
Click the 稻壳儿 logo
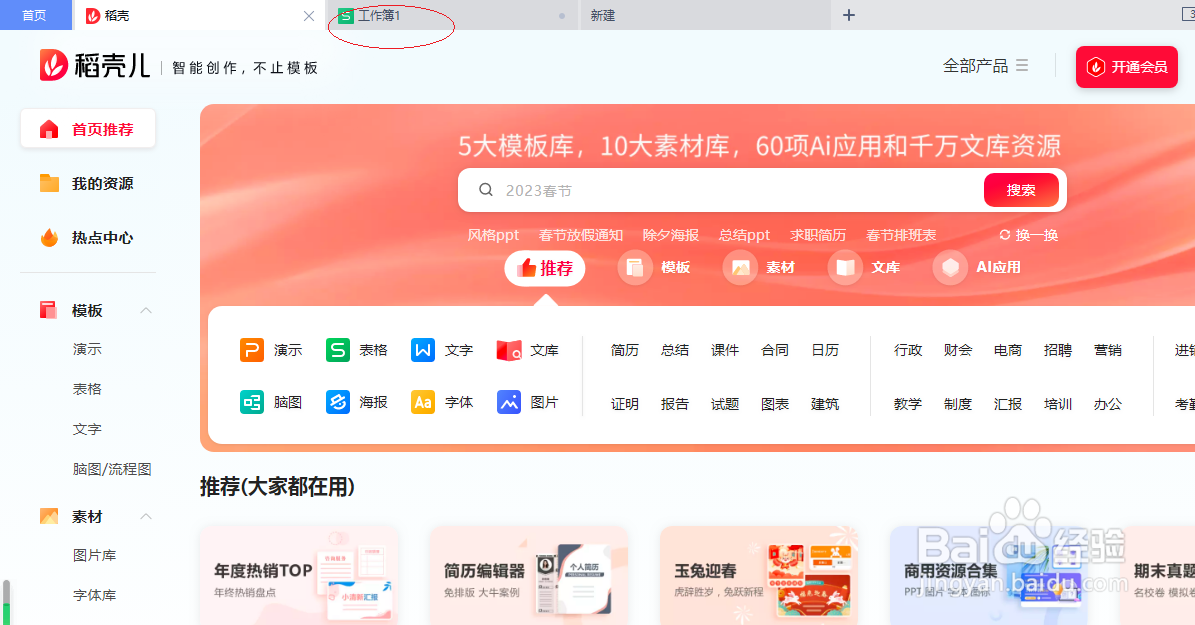tap(95, 66)
